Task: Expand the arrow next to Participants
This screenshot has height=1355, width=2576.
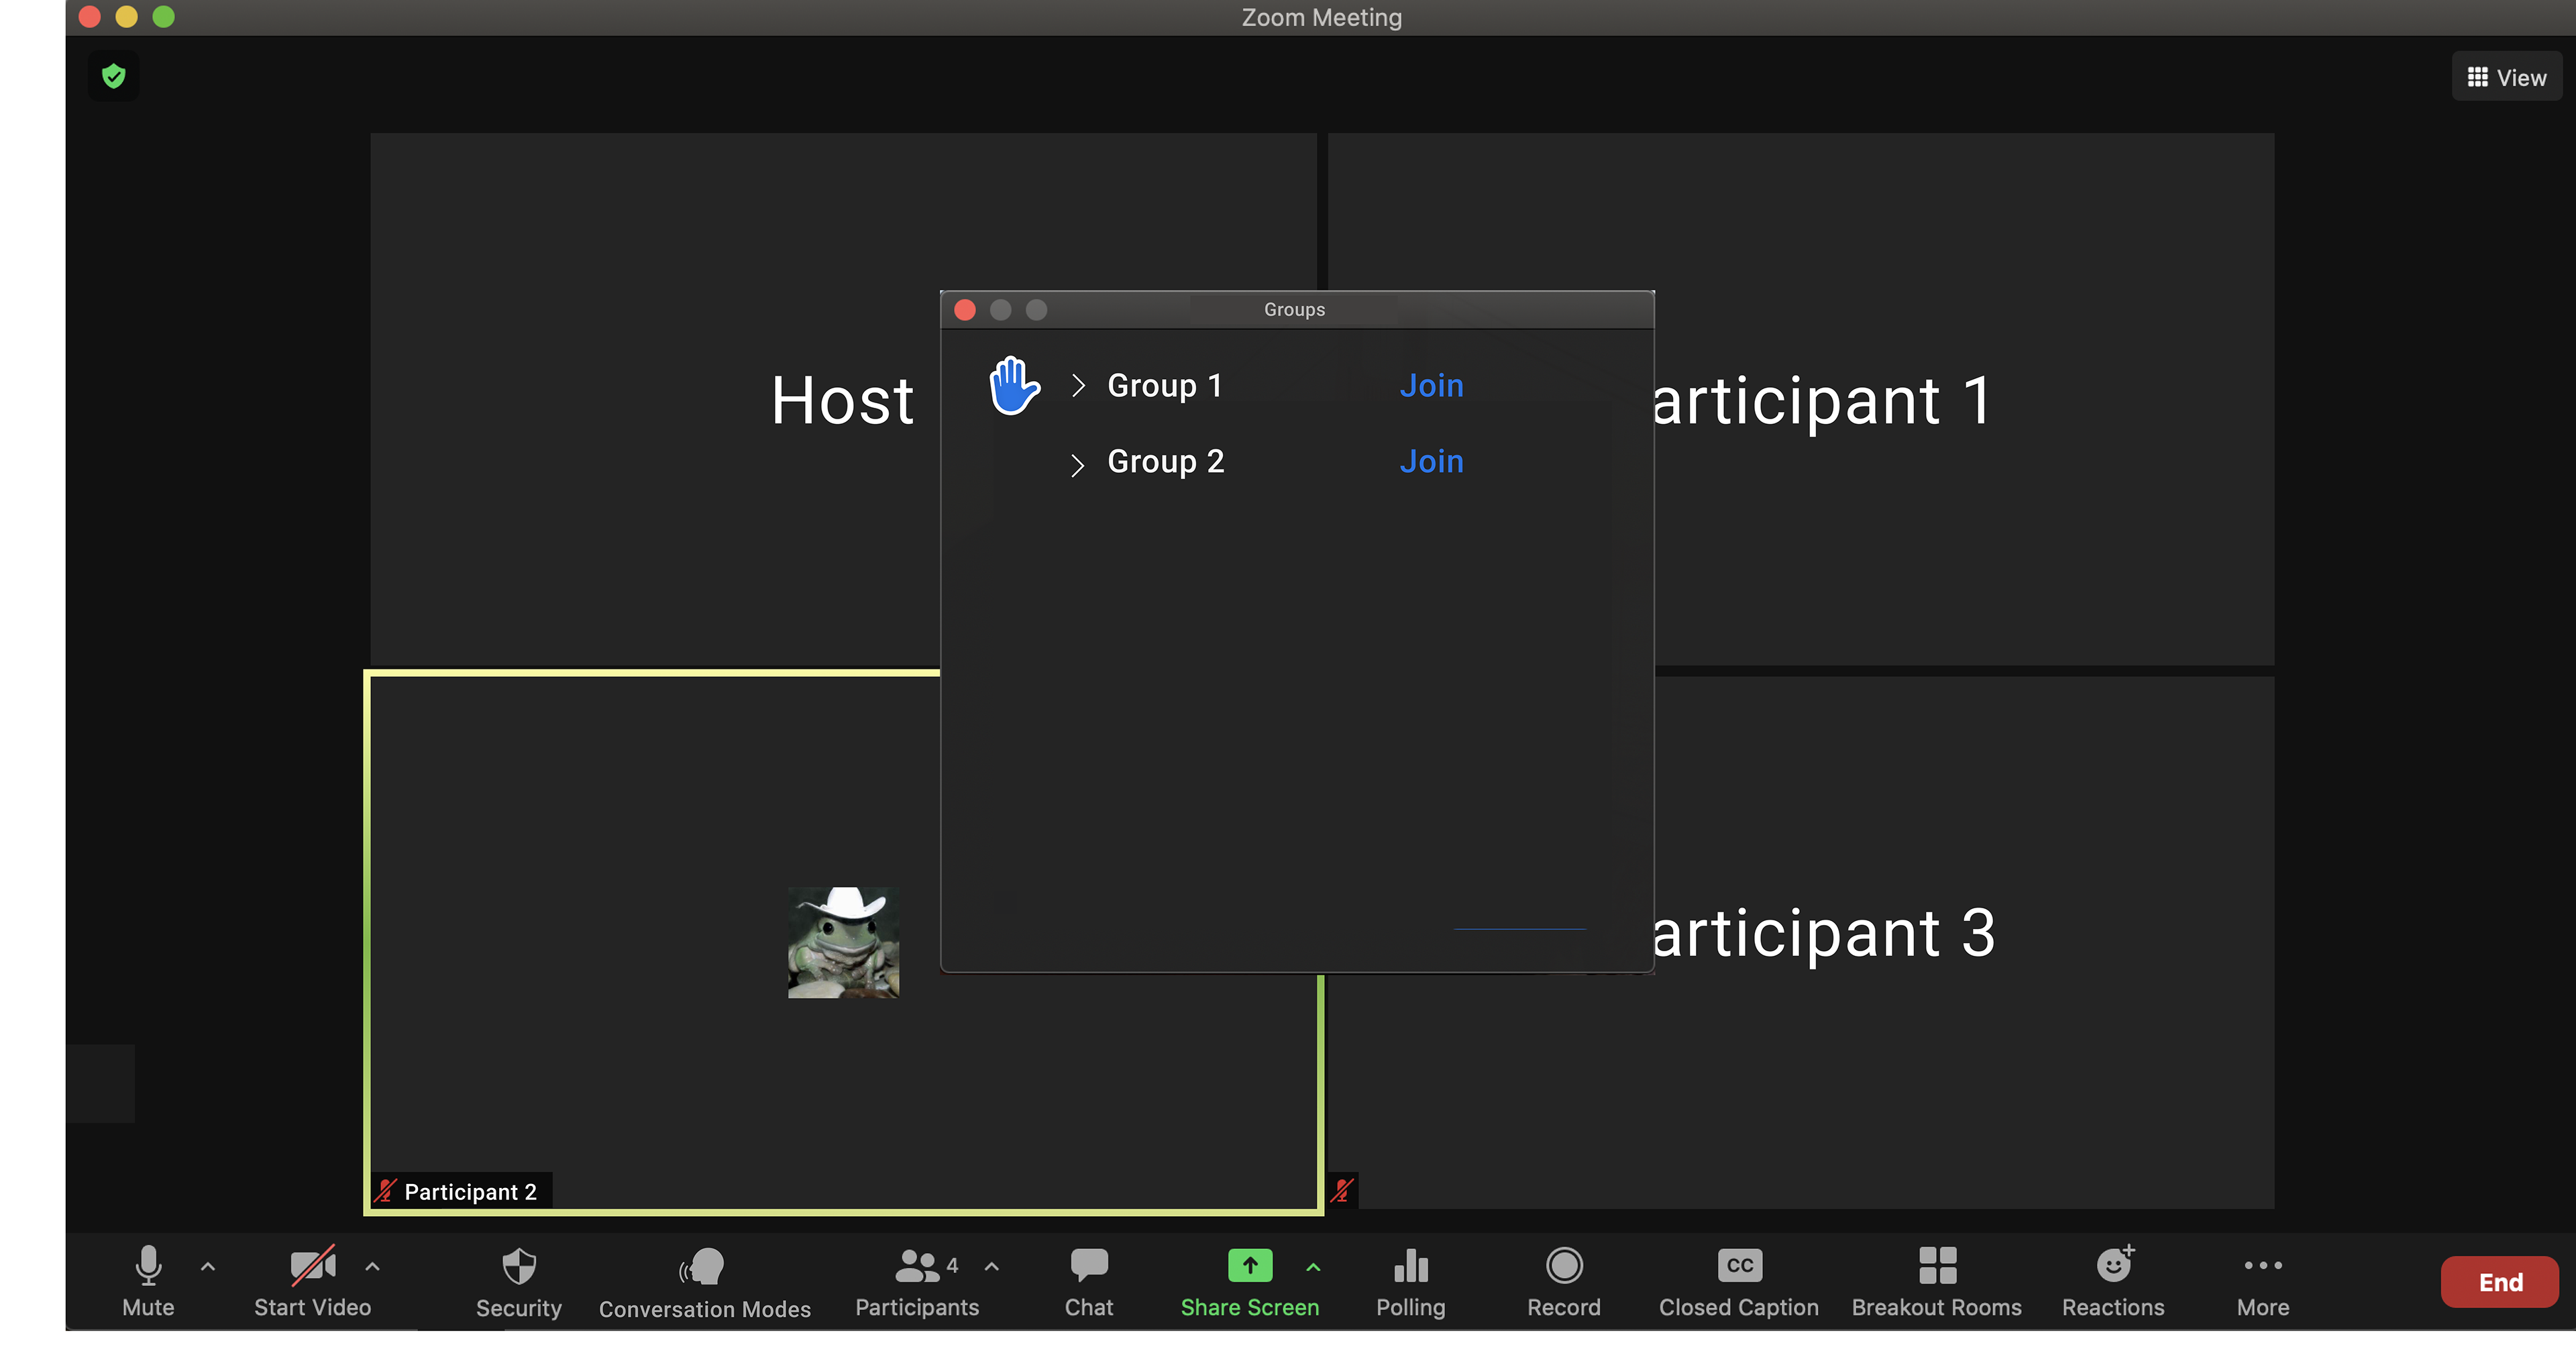Action: [x=991, y=1266]
